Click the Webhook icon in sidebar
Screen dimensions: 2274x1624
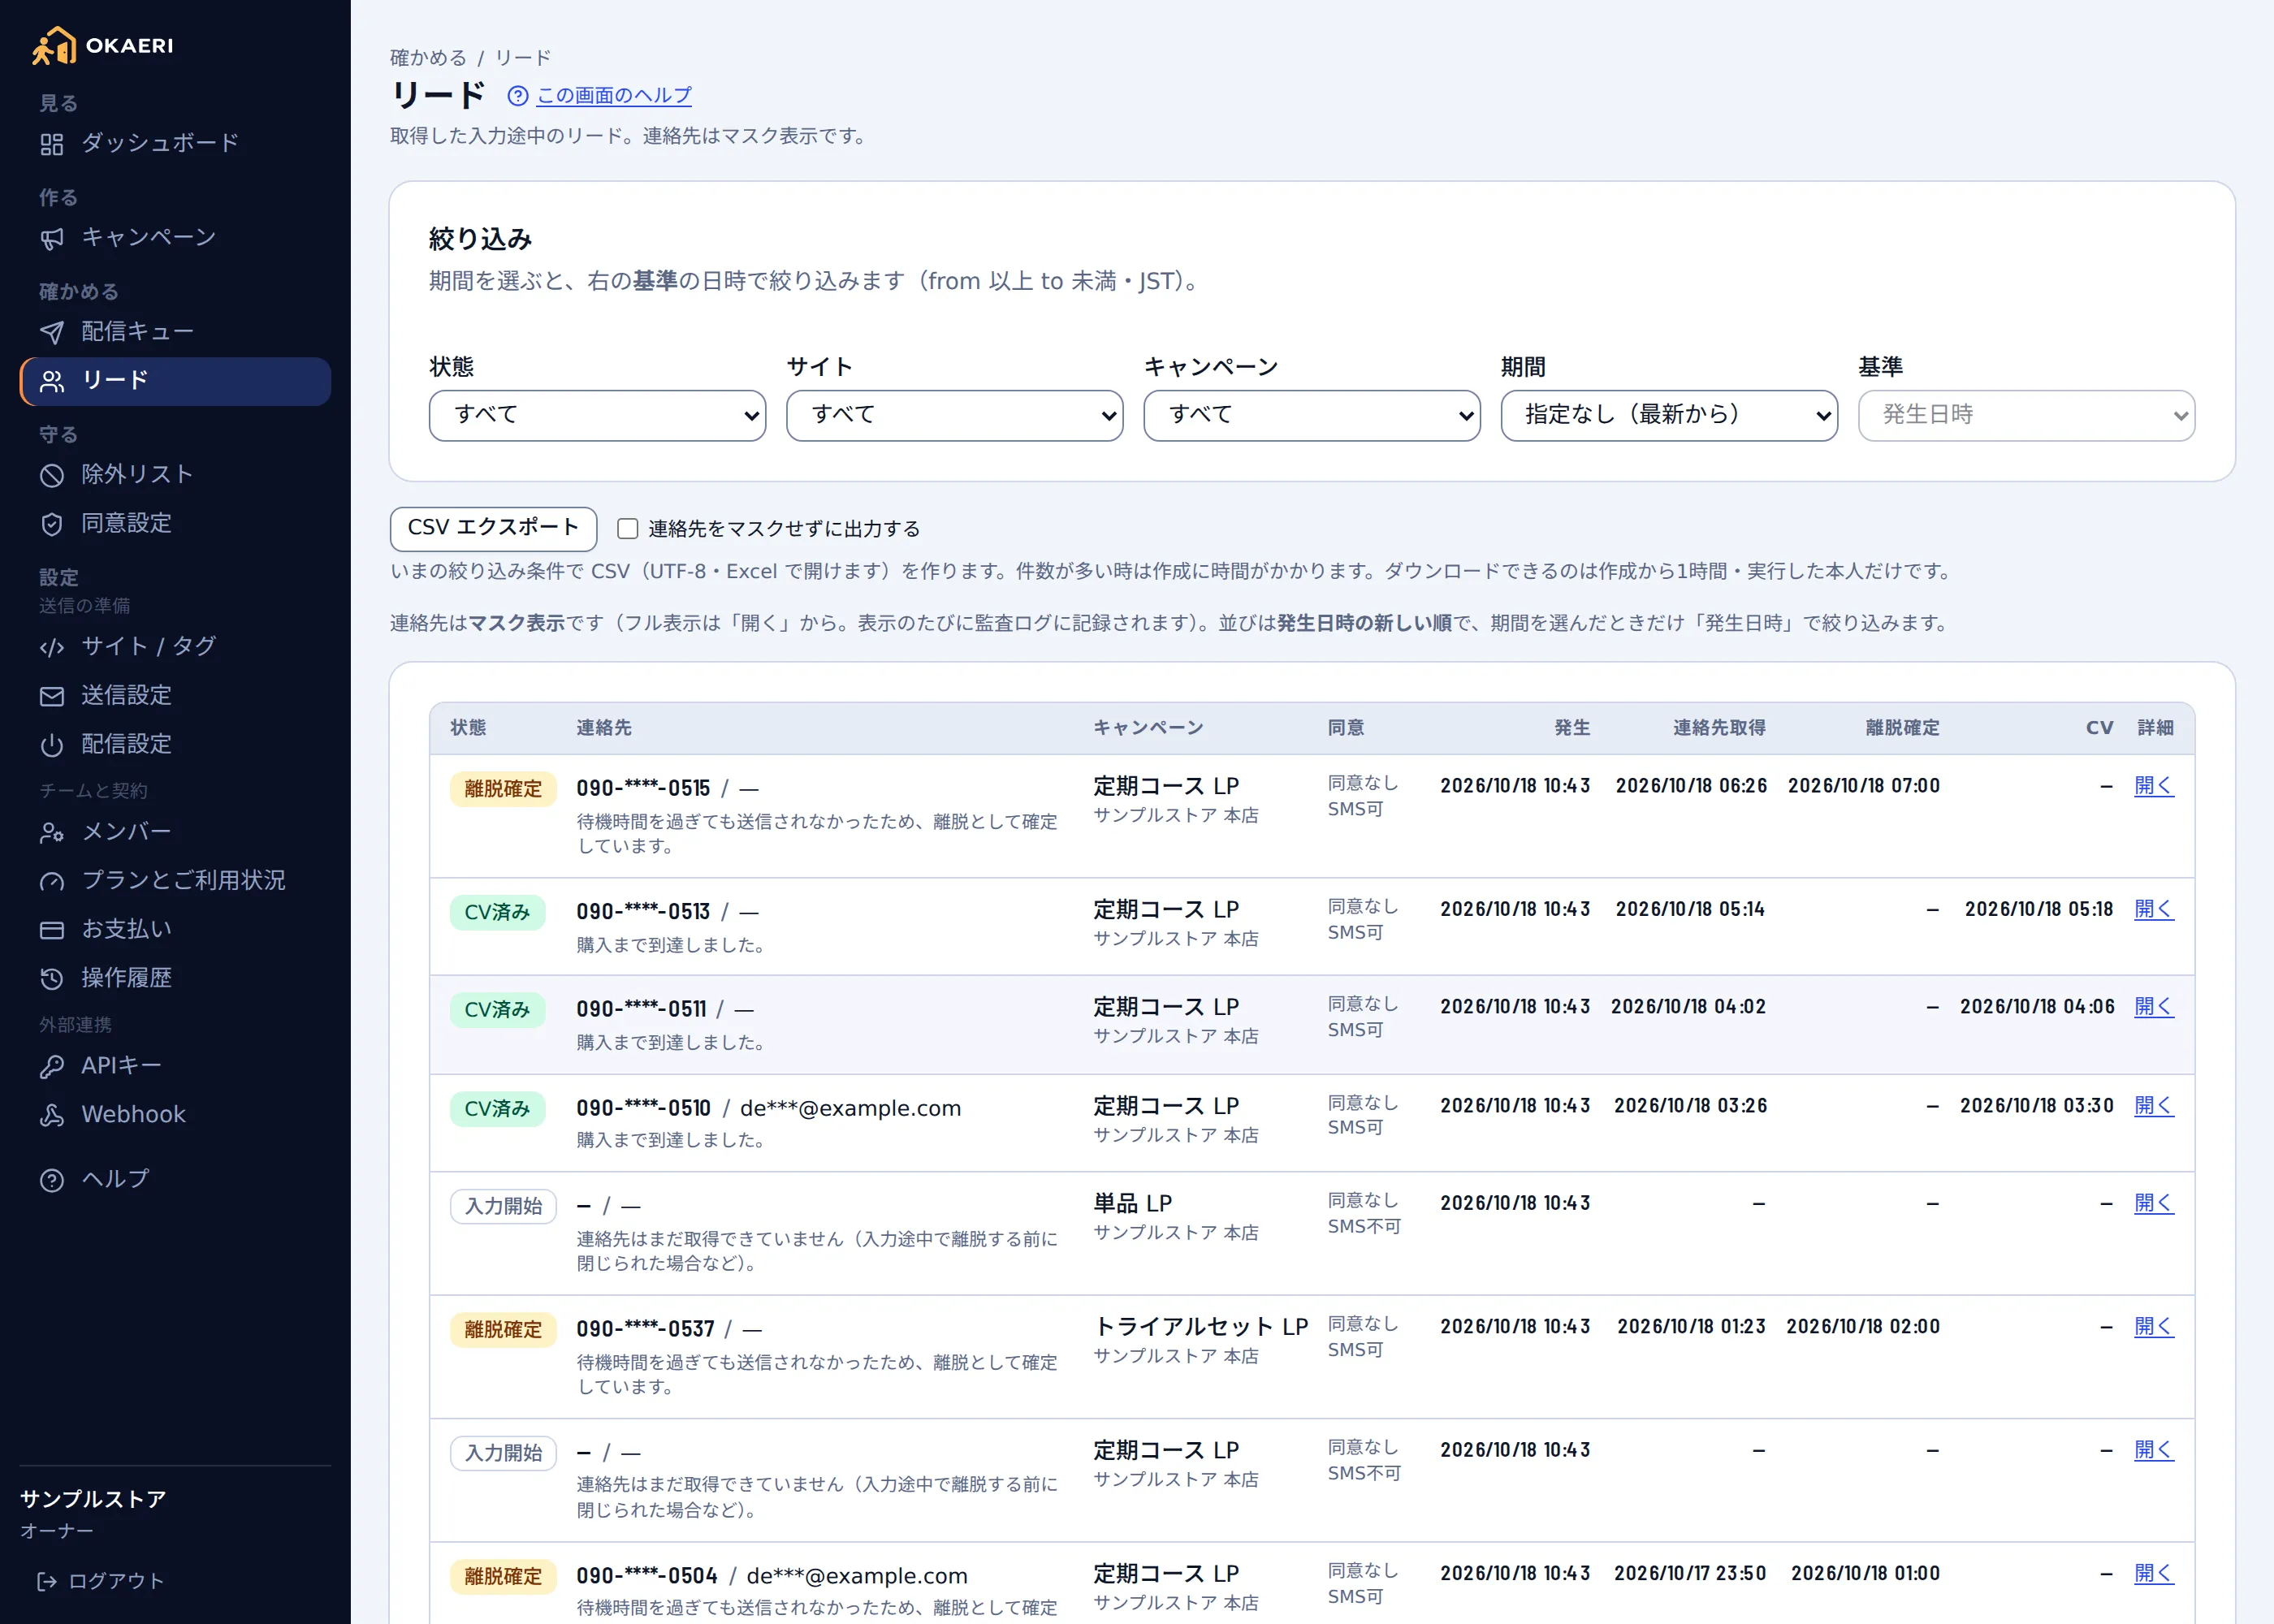pos(52,1116)
